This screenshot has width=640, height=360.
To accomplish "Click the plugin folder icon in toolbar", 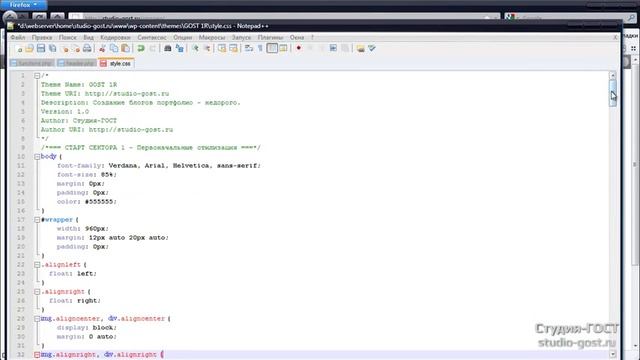I will [x=360, y=49].
